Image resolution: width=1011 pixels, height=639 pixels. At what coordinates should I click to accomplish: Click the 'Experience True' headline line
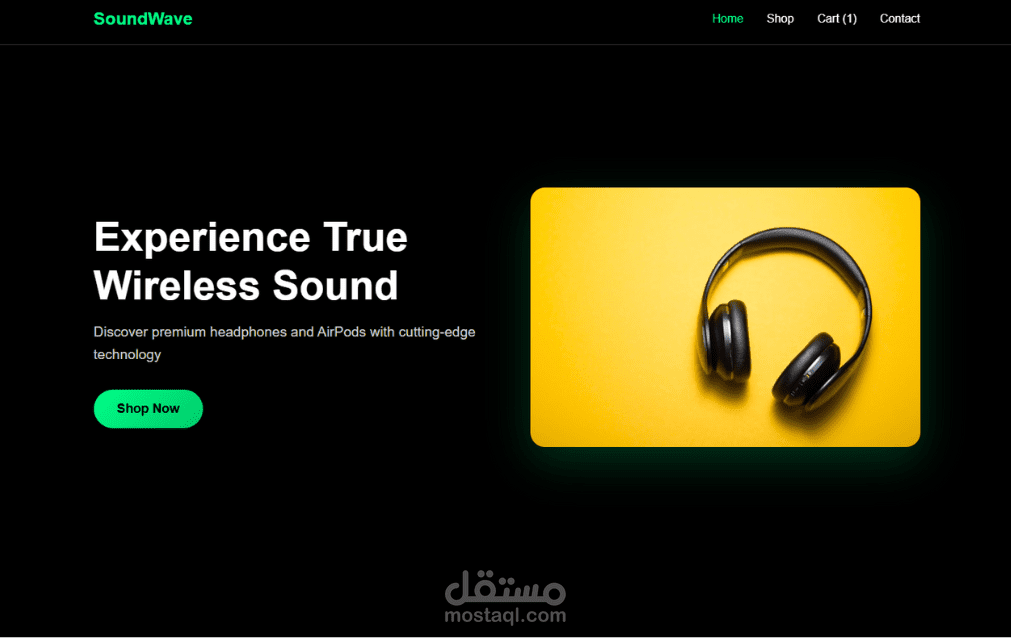[x=251, y=237]
